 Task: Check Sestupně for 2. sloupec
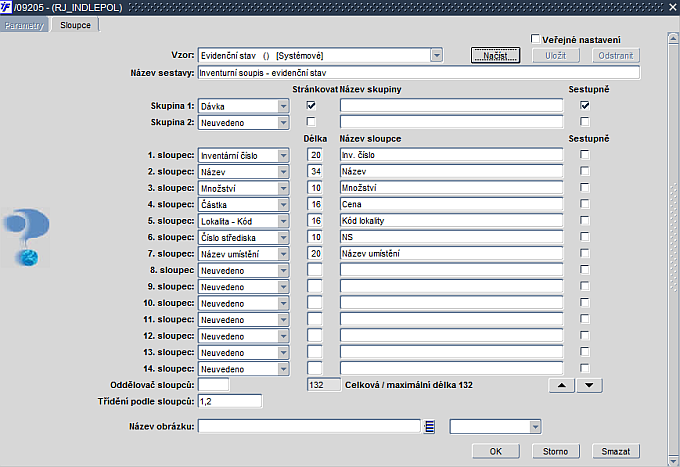point(585,171)
